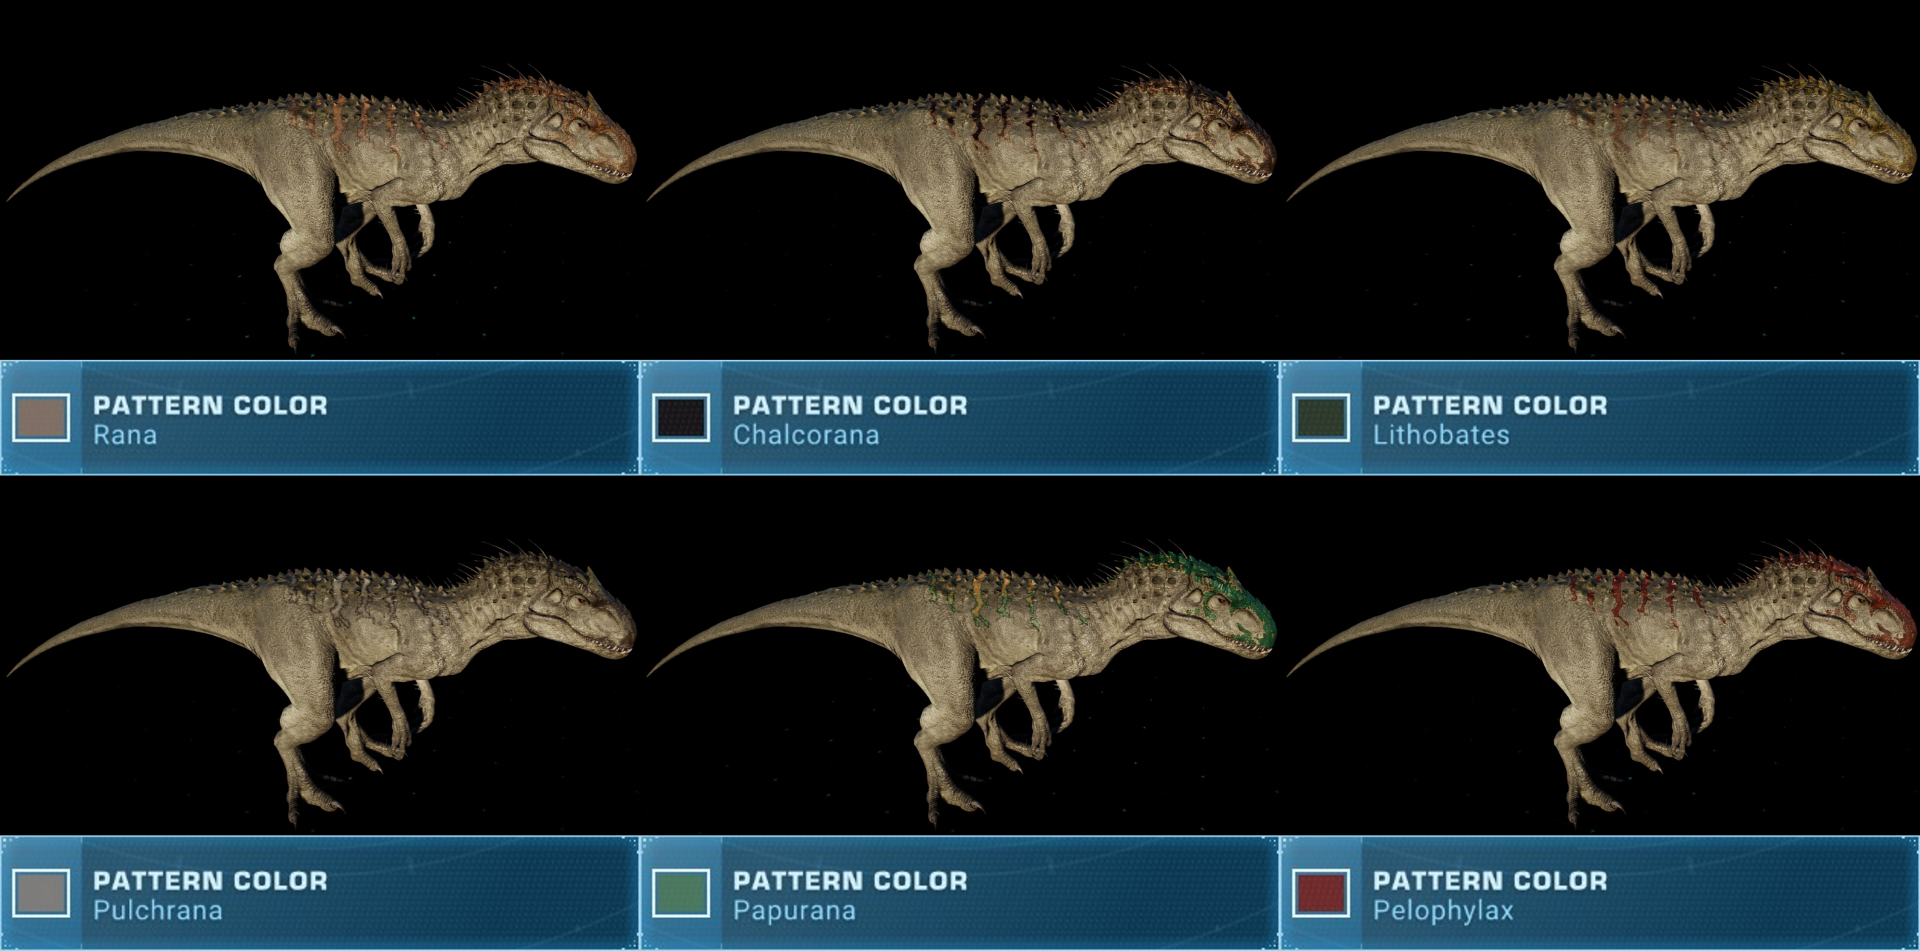
Task: Click the 'Chalcorana' pattern name text
Action: click(x=806, y=435)
